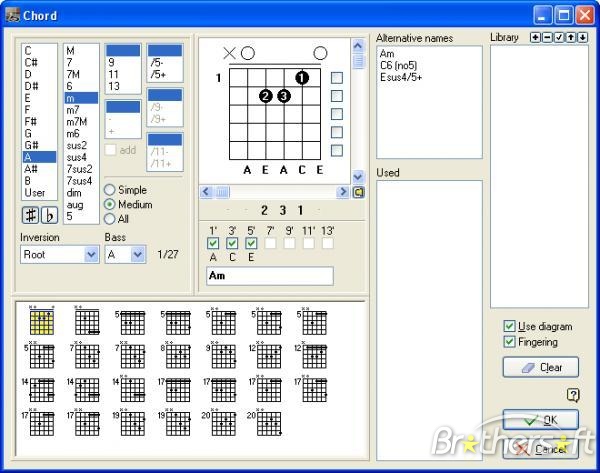Click the flat notation button
Screen dimensions: 600x473
[49, 215]
